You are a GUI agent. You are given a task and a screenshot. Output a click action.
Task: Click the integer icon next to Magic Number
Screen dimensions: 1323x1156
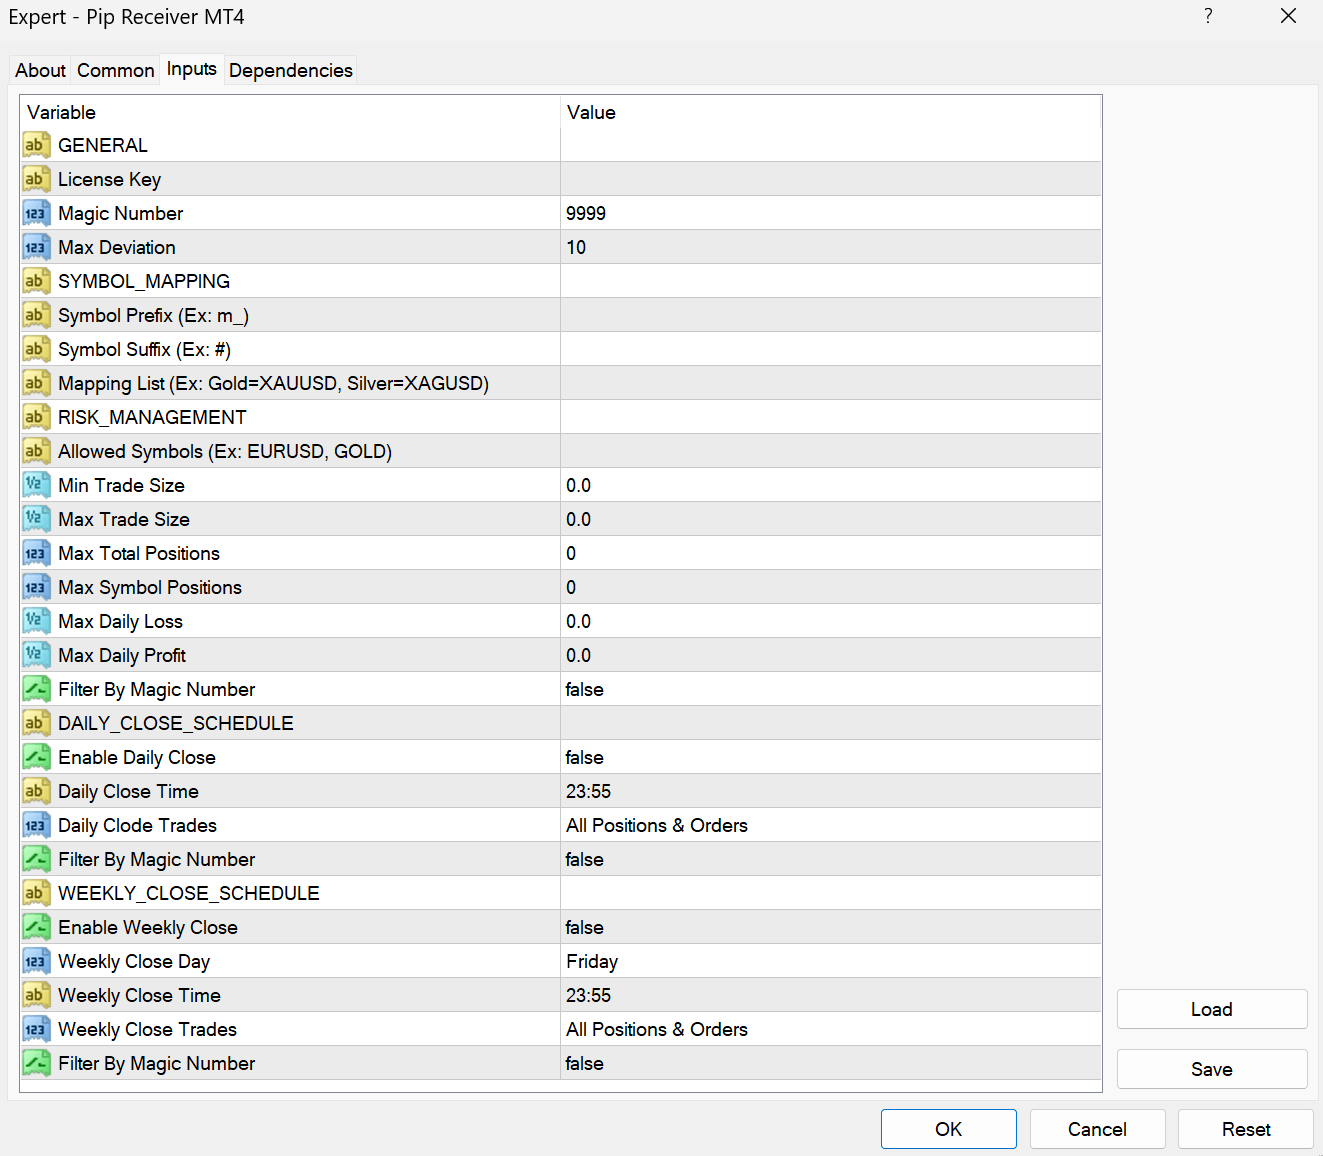pos(36,213)
